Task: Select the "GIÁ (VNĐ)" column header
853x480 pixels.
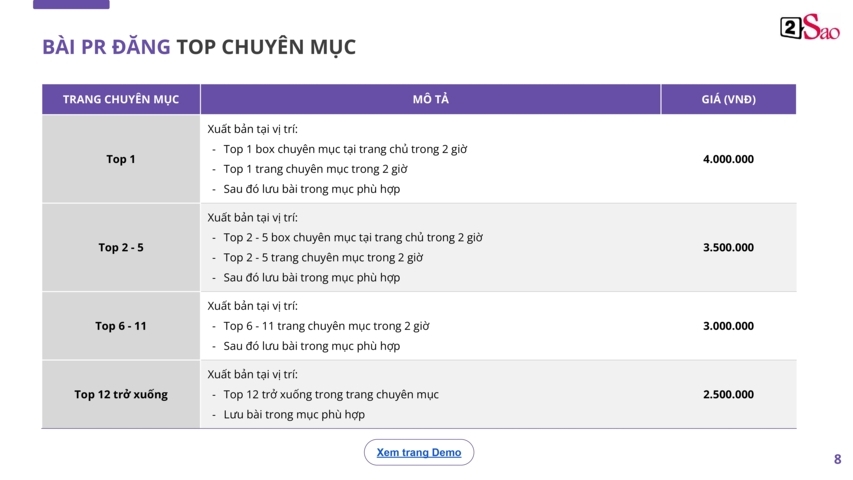Action: (x=728, y=100)
